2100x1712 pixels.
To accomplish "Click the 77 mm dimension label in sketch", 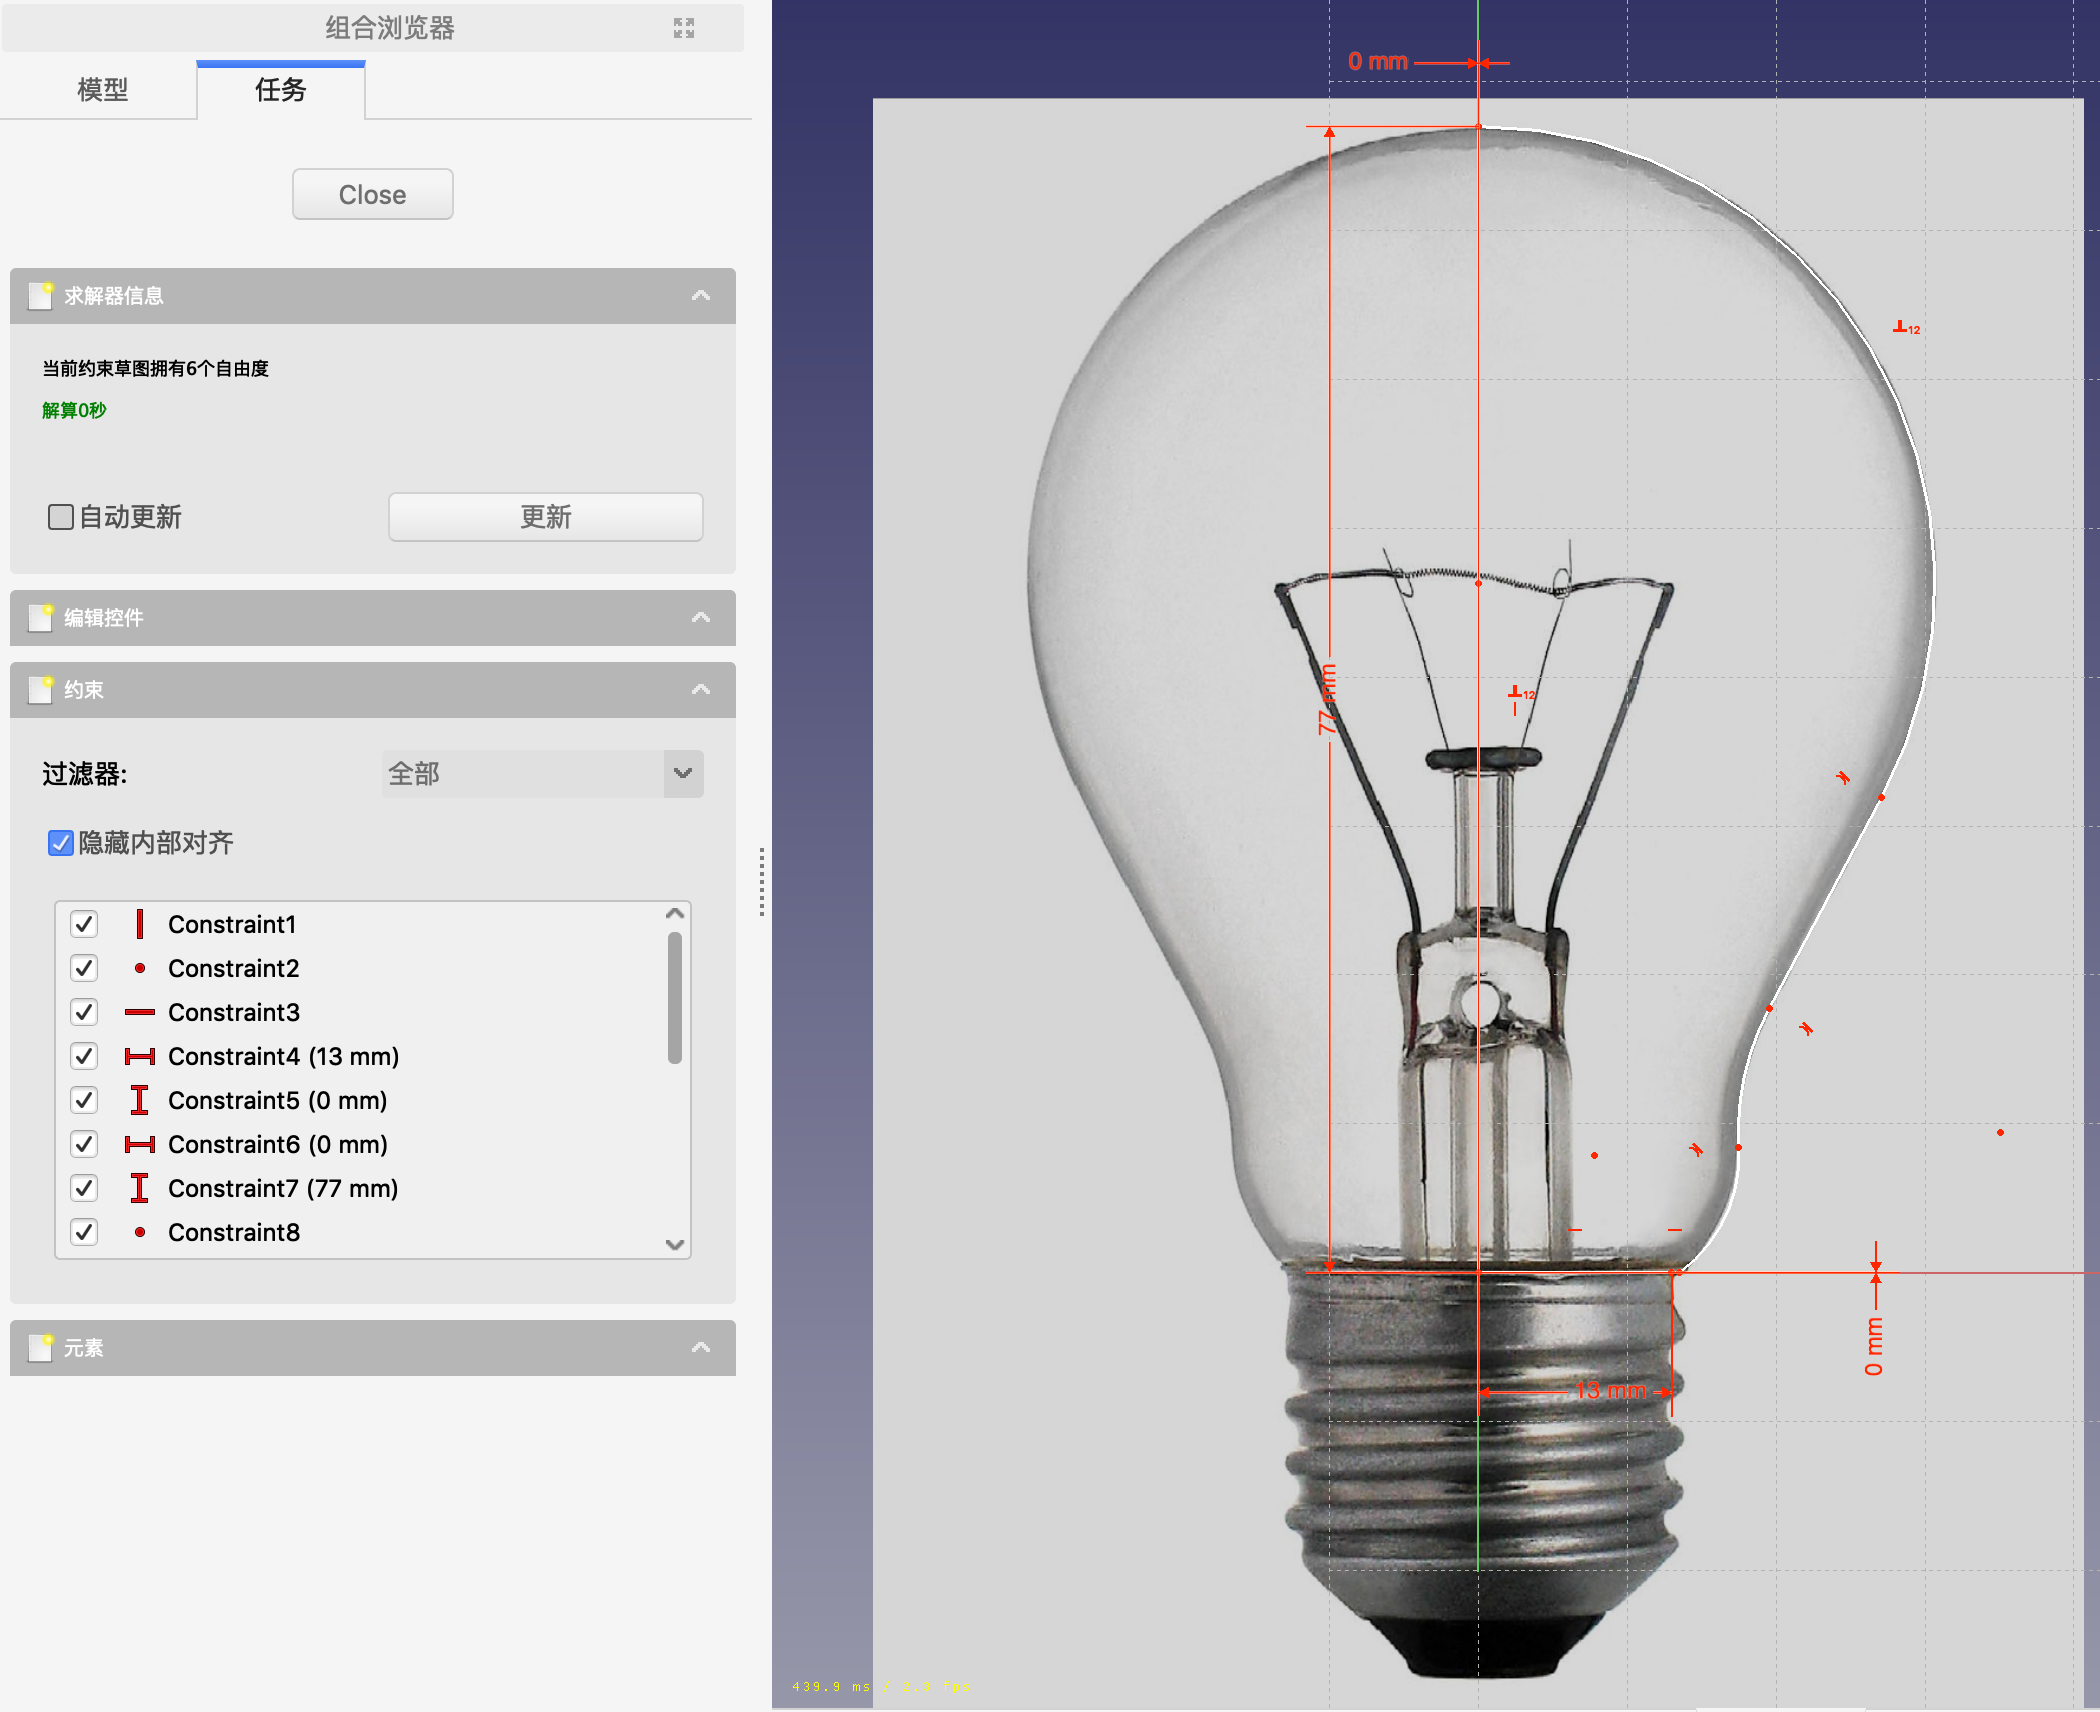I will [x=1326, y=700].
